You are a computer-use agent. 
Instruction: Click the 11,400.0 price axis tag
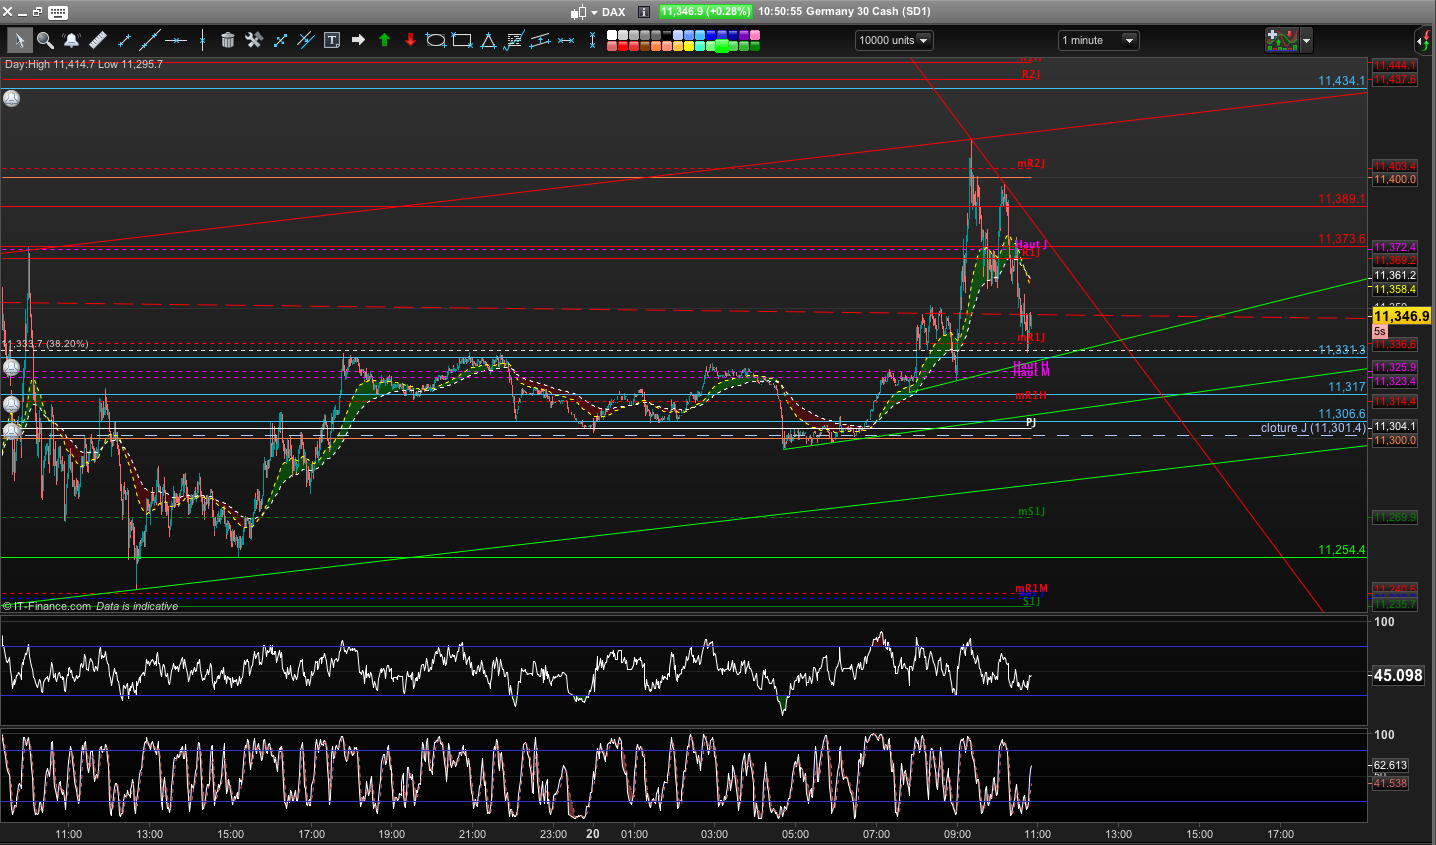pos(1394,180)
